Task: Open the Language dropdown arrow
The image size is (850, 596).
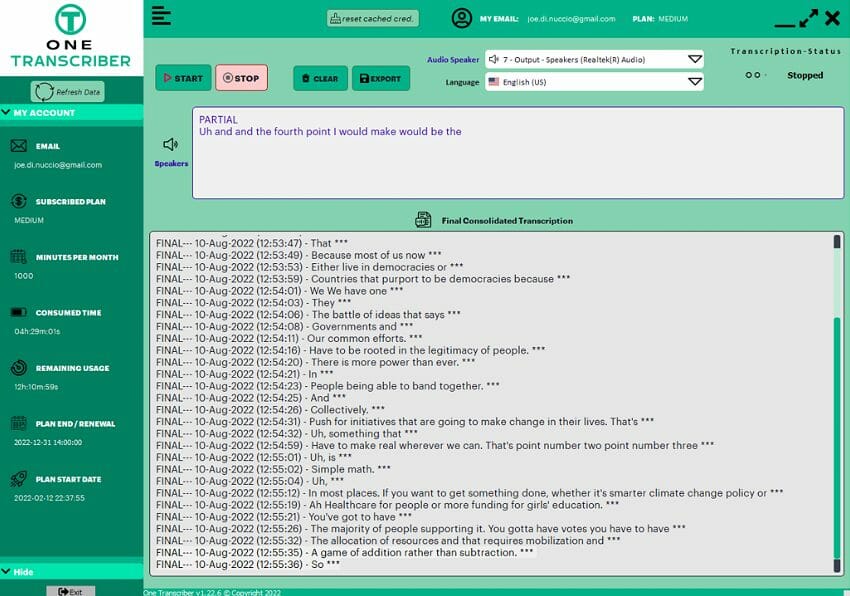Action: pyautogui.click(x=694, y=82)
